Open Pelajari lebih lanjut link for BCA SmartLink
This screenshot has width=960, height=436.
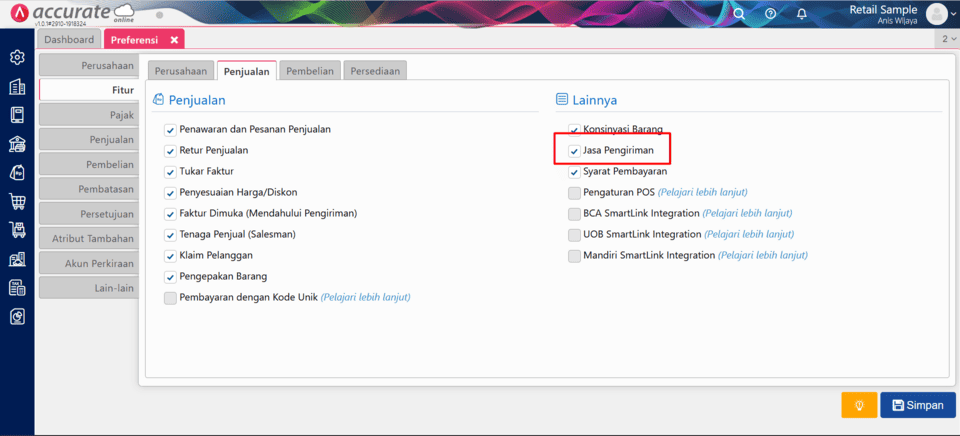[747, 213]
